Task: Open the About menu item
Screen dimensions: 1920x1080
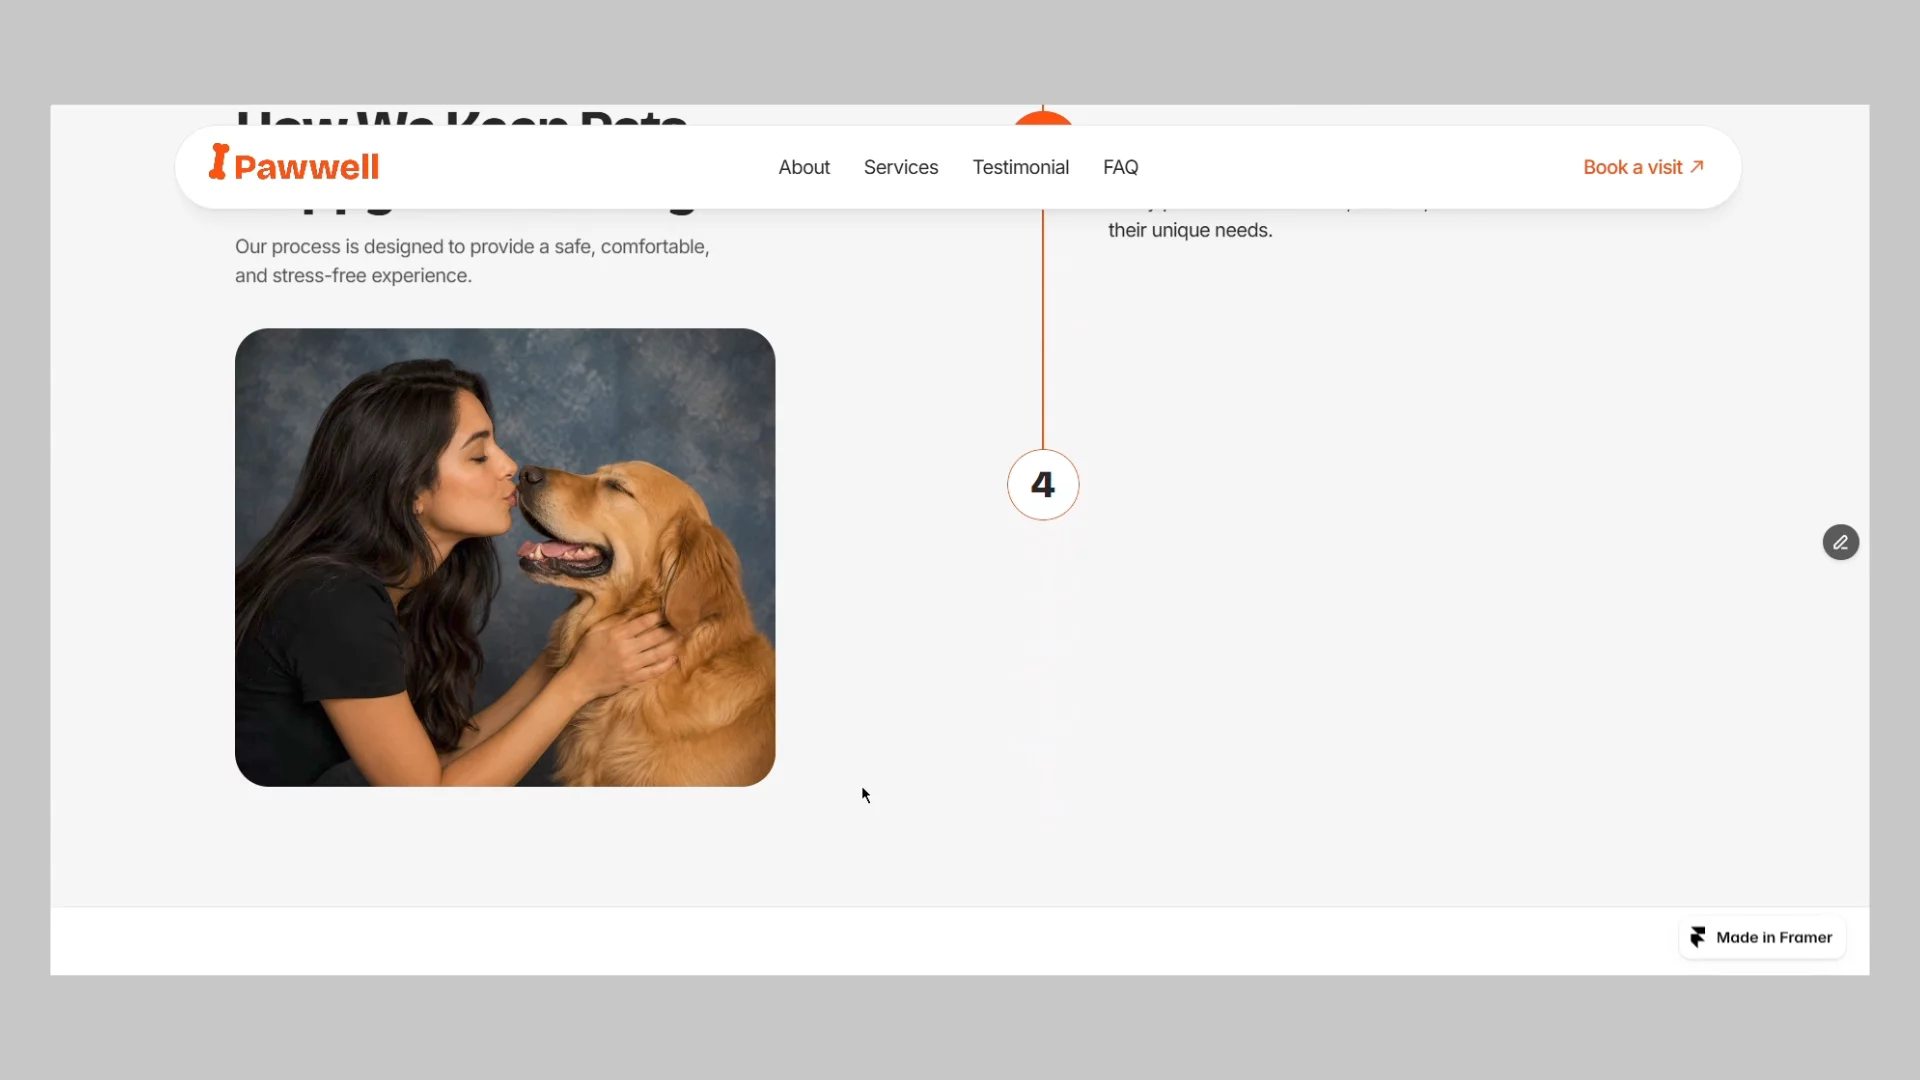Action: pos(804,167)
